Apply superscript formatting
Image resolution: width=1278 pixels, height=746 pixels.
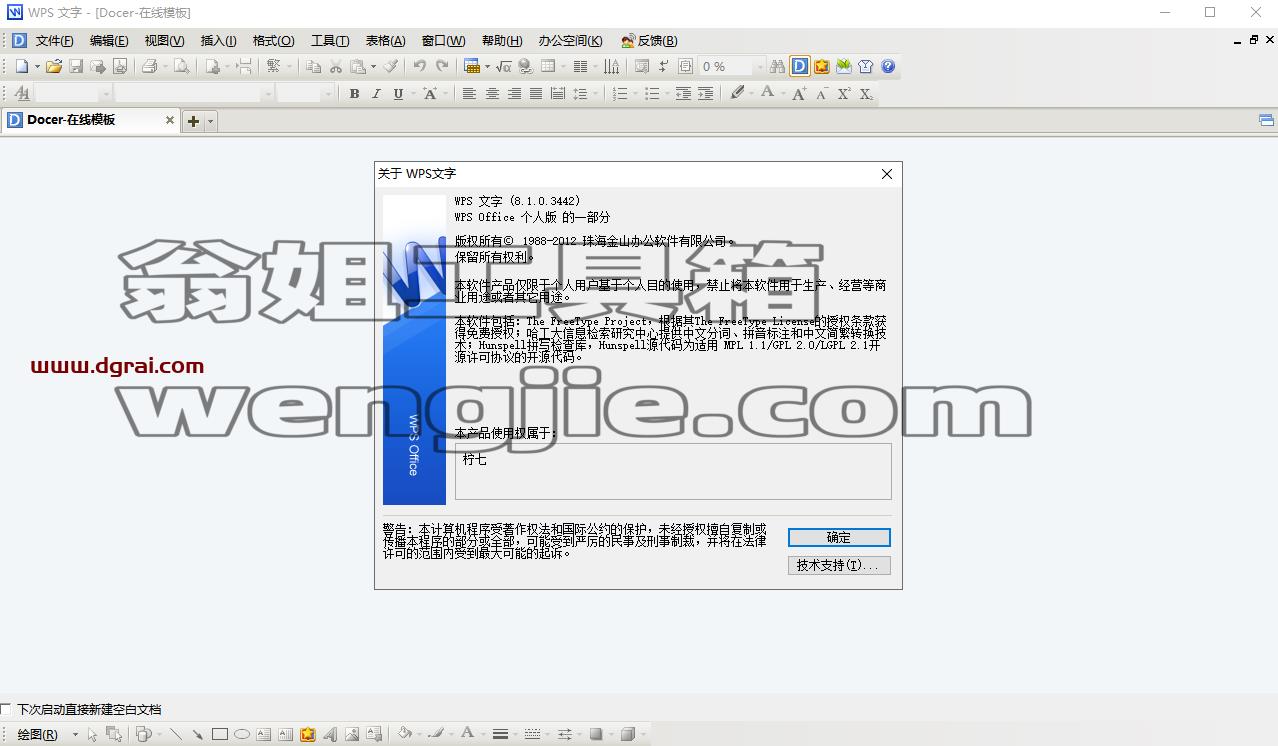click(843, 93)
